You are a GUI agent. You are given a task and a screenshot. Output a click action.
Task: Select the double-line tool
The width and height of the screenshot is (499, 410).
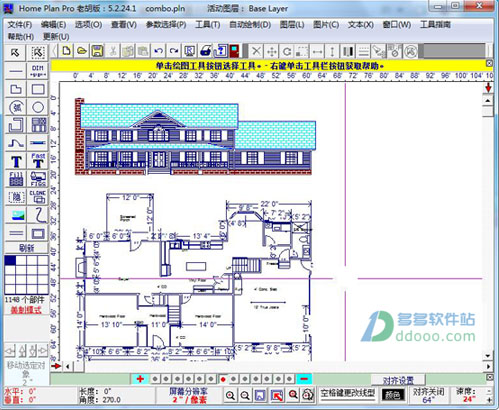[15, 233]
